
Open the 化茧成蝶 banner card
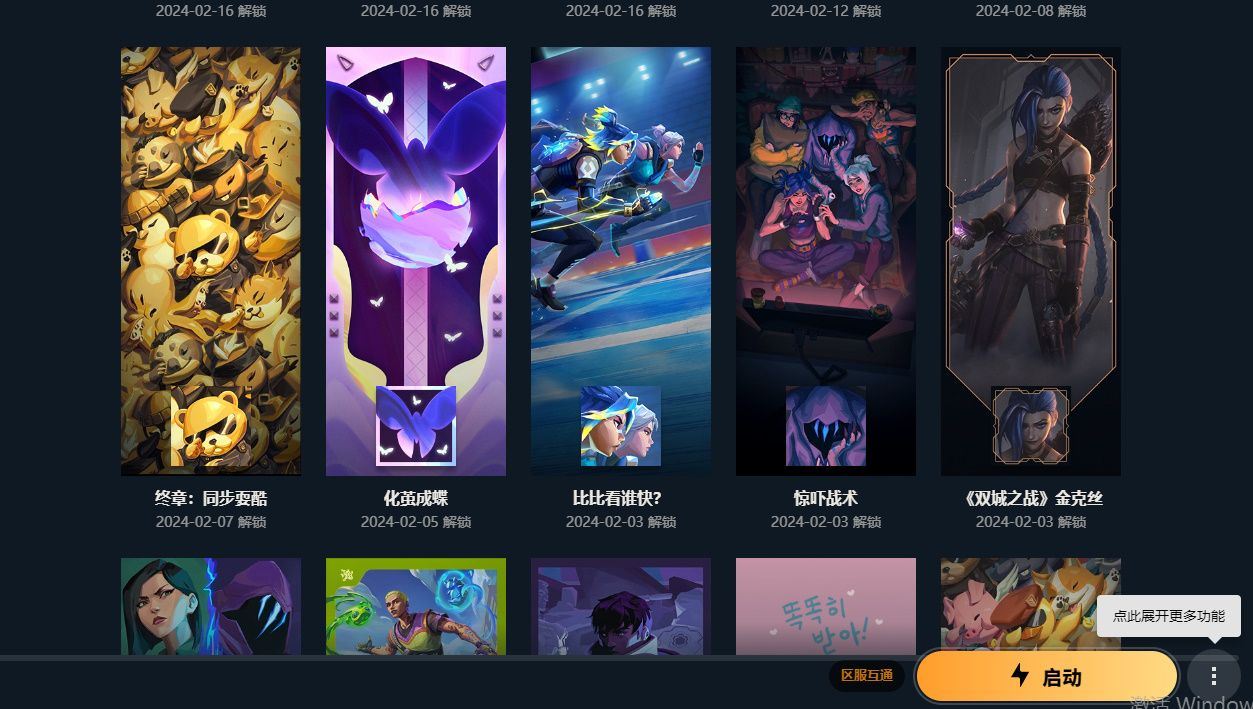pos(416,261)
